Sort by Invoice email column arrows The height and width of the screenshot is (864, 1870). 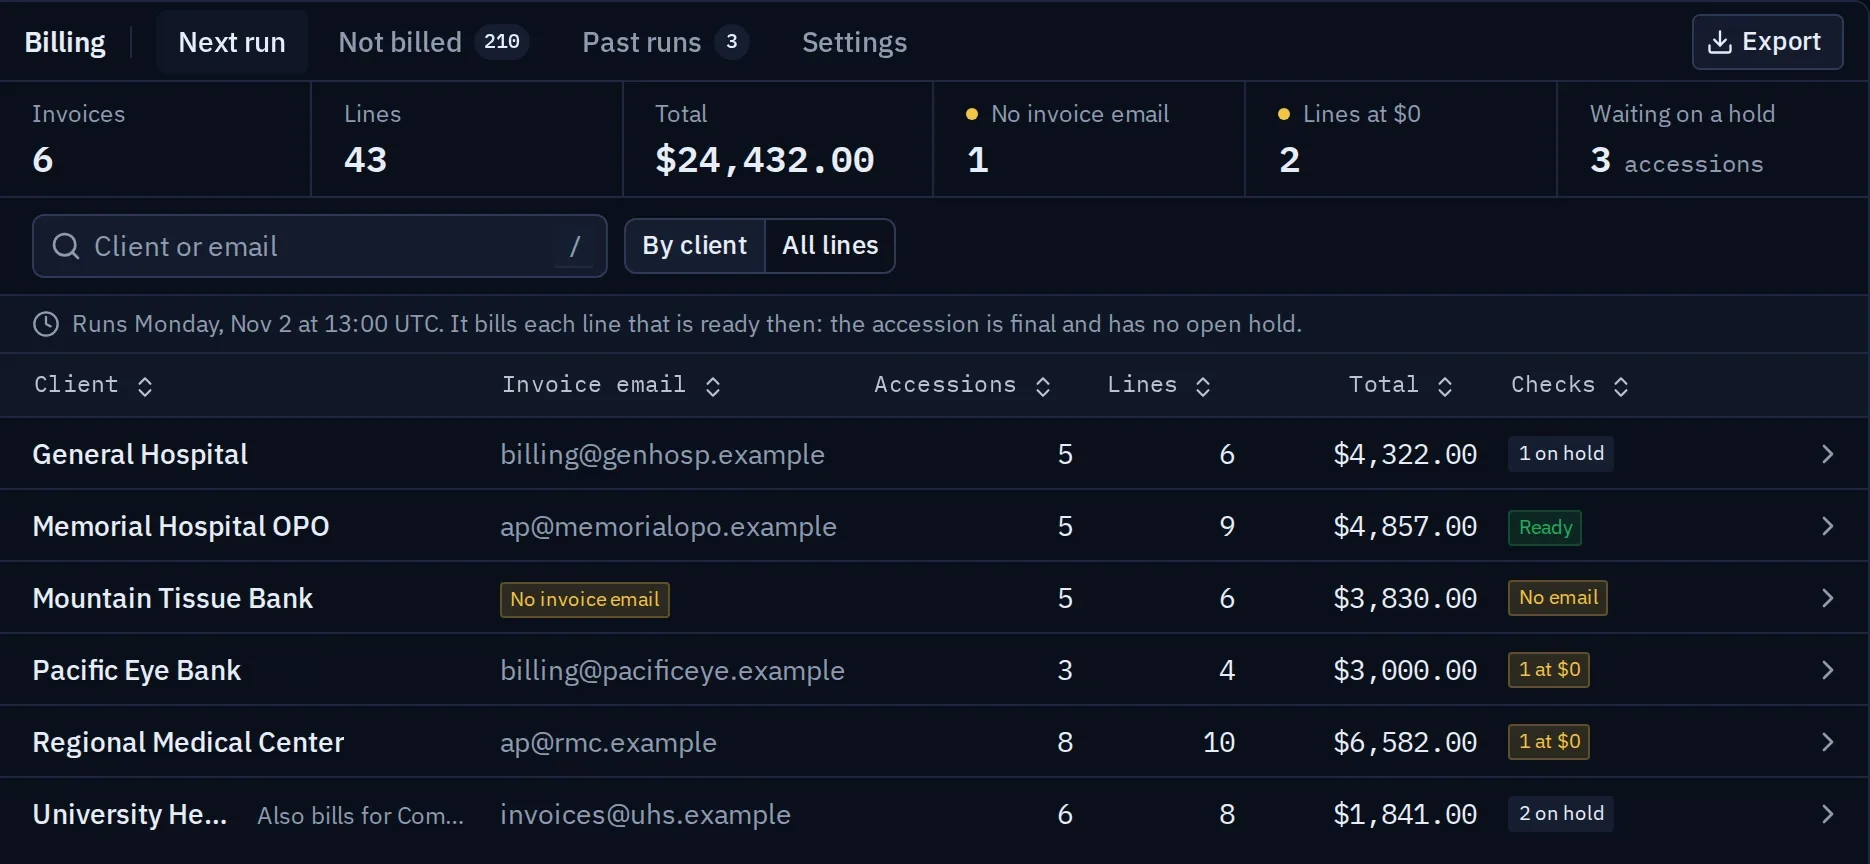[x=713, y=386]
